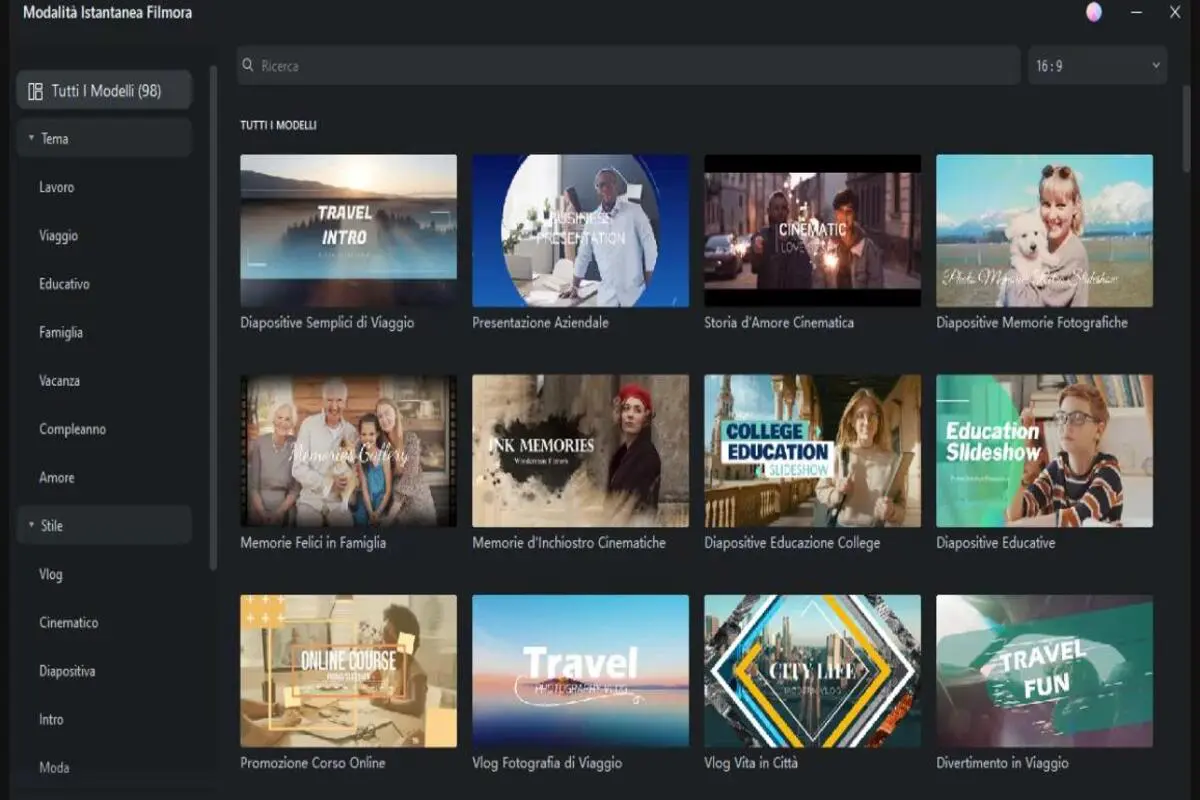Show Moda style templates
The width and height of the screenshot is (1200, 800).
(x=54, y=768)
